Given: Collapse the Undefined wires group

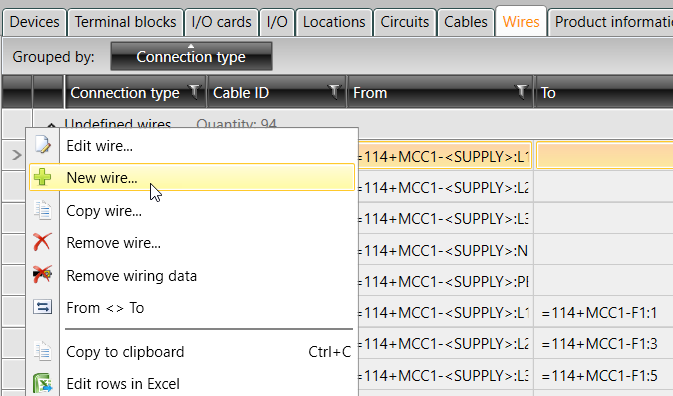Looking at the screenshot, I should point(51,125).
